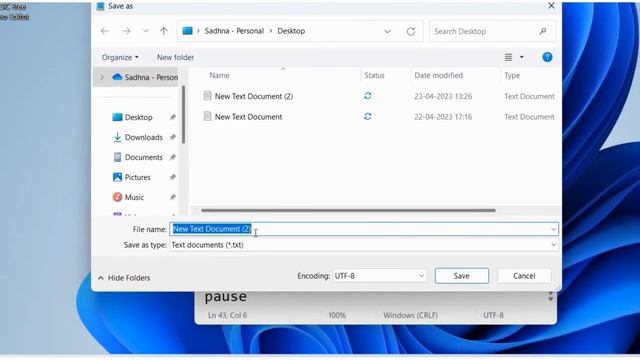Go forward using the forward arrow
Viewport: 640px width, 360px height.
(127, 31)
